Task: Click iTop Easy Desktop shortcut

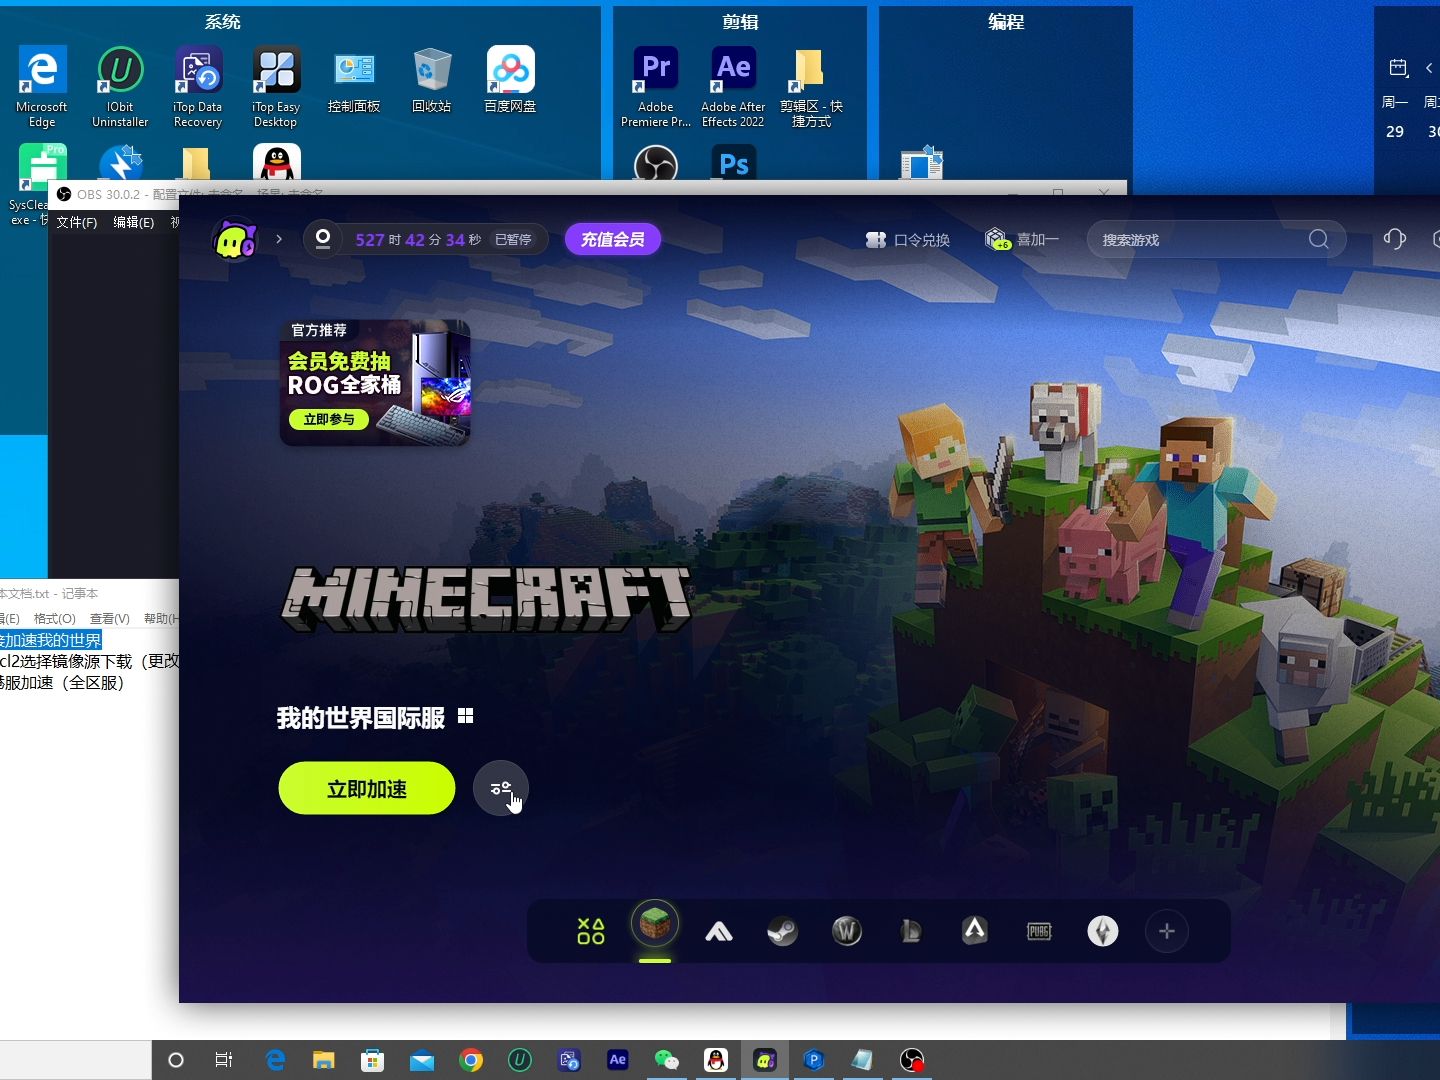Action: coord(276,87)
